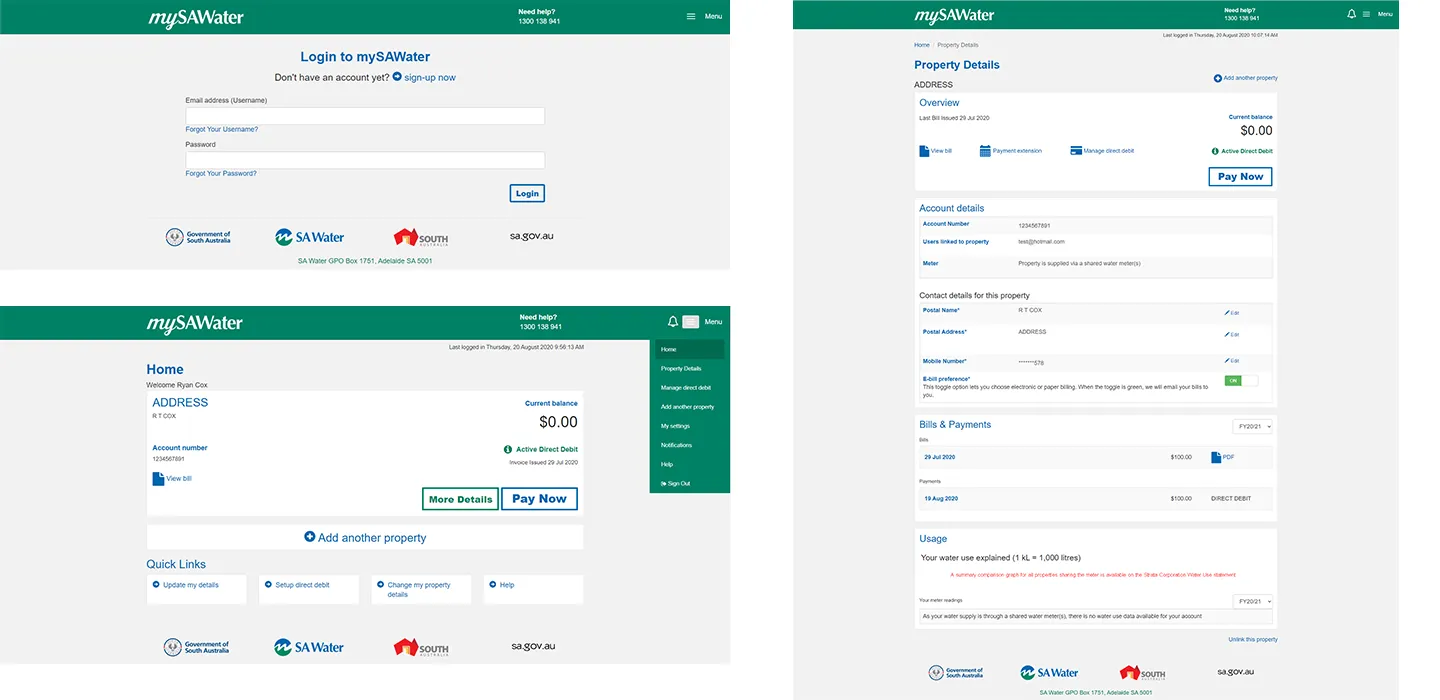Click the arrow icon next to sign-up now
Viewport: 1440px width, 700px height.
[397, 77]
